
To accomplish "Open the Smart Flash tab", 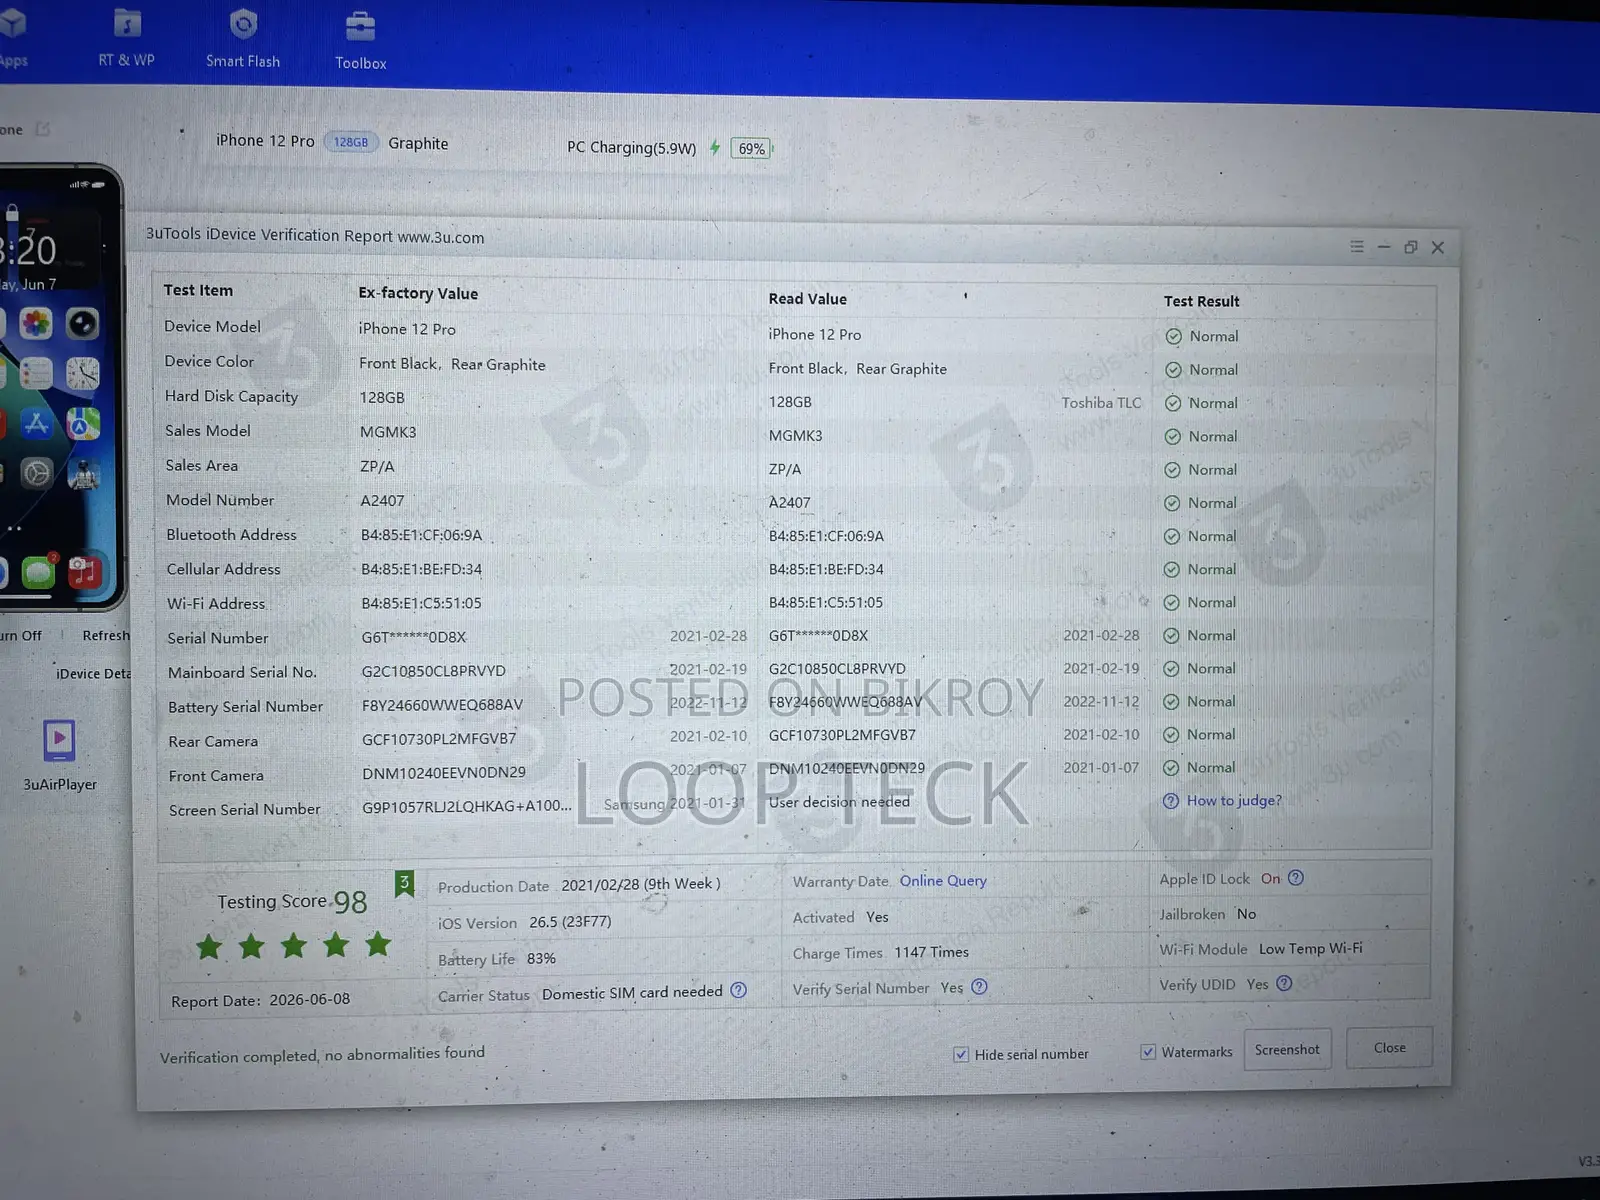I will pos(243,40).
